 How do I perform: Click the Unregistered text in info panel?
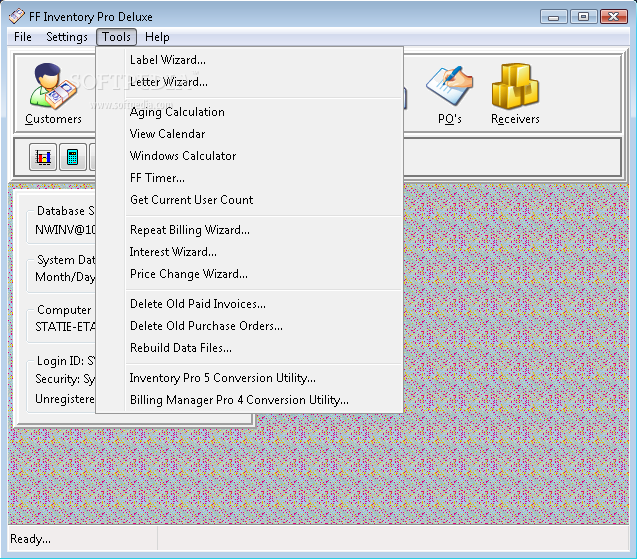coord(65,399)
